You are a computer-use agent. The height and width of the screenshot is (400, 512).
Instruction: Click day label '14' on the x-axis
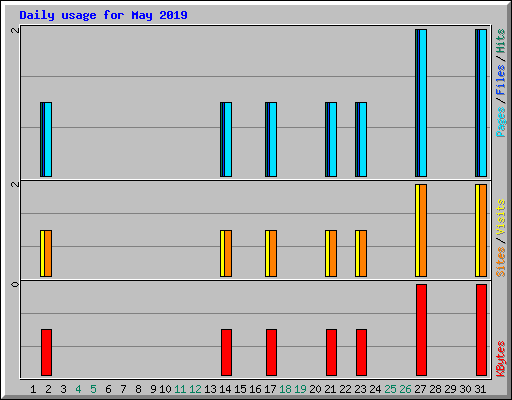tap(225, 389)
